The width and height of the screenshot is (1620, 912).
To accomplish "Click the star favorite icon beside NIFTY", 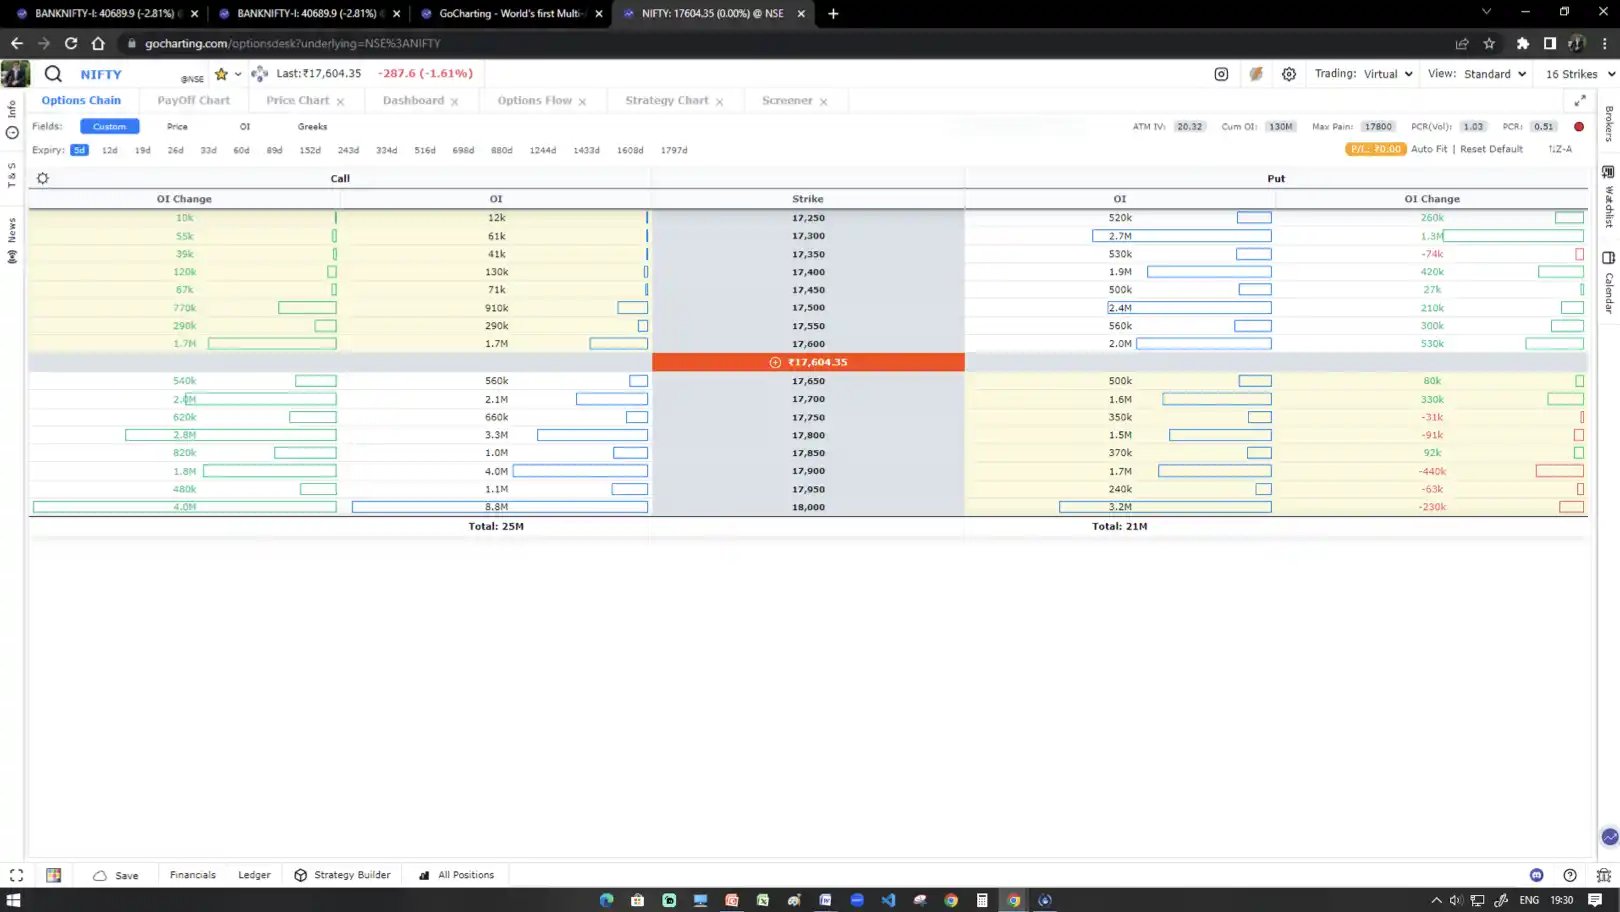I will pos(219,74).
